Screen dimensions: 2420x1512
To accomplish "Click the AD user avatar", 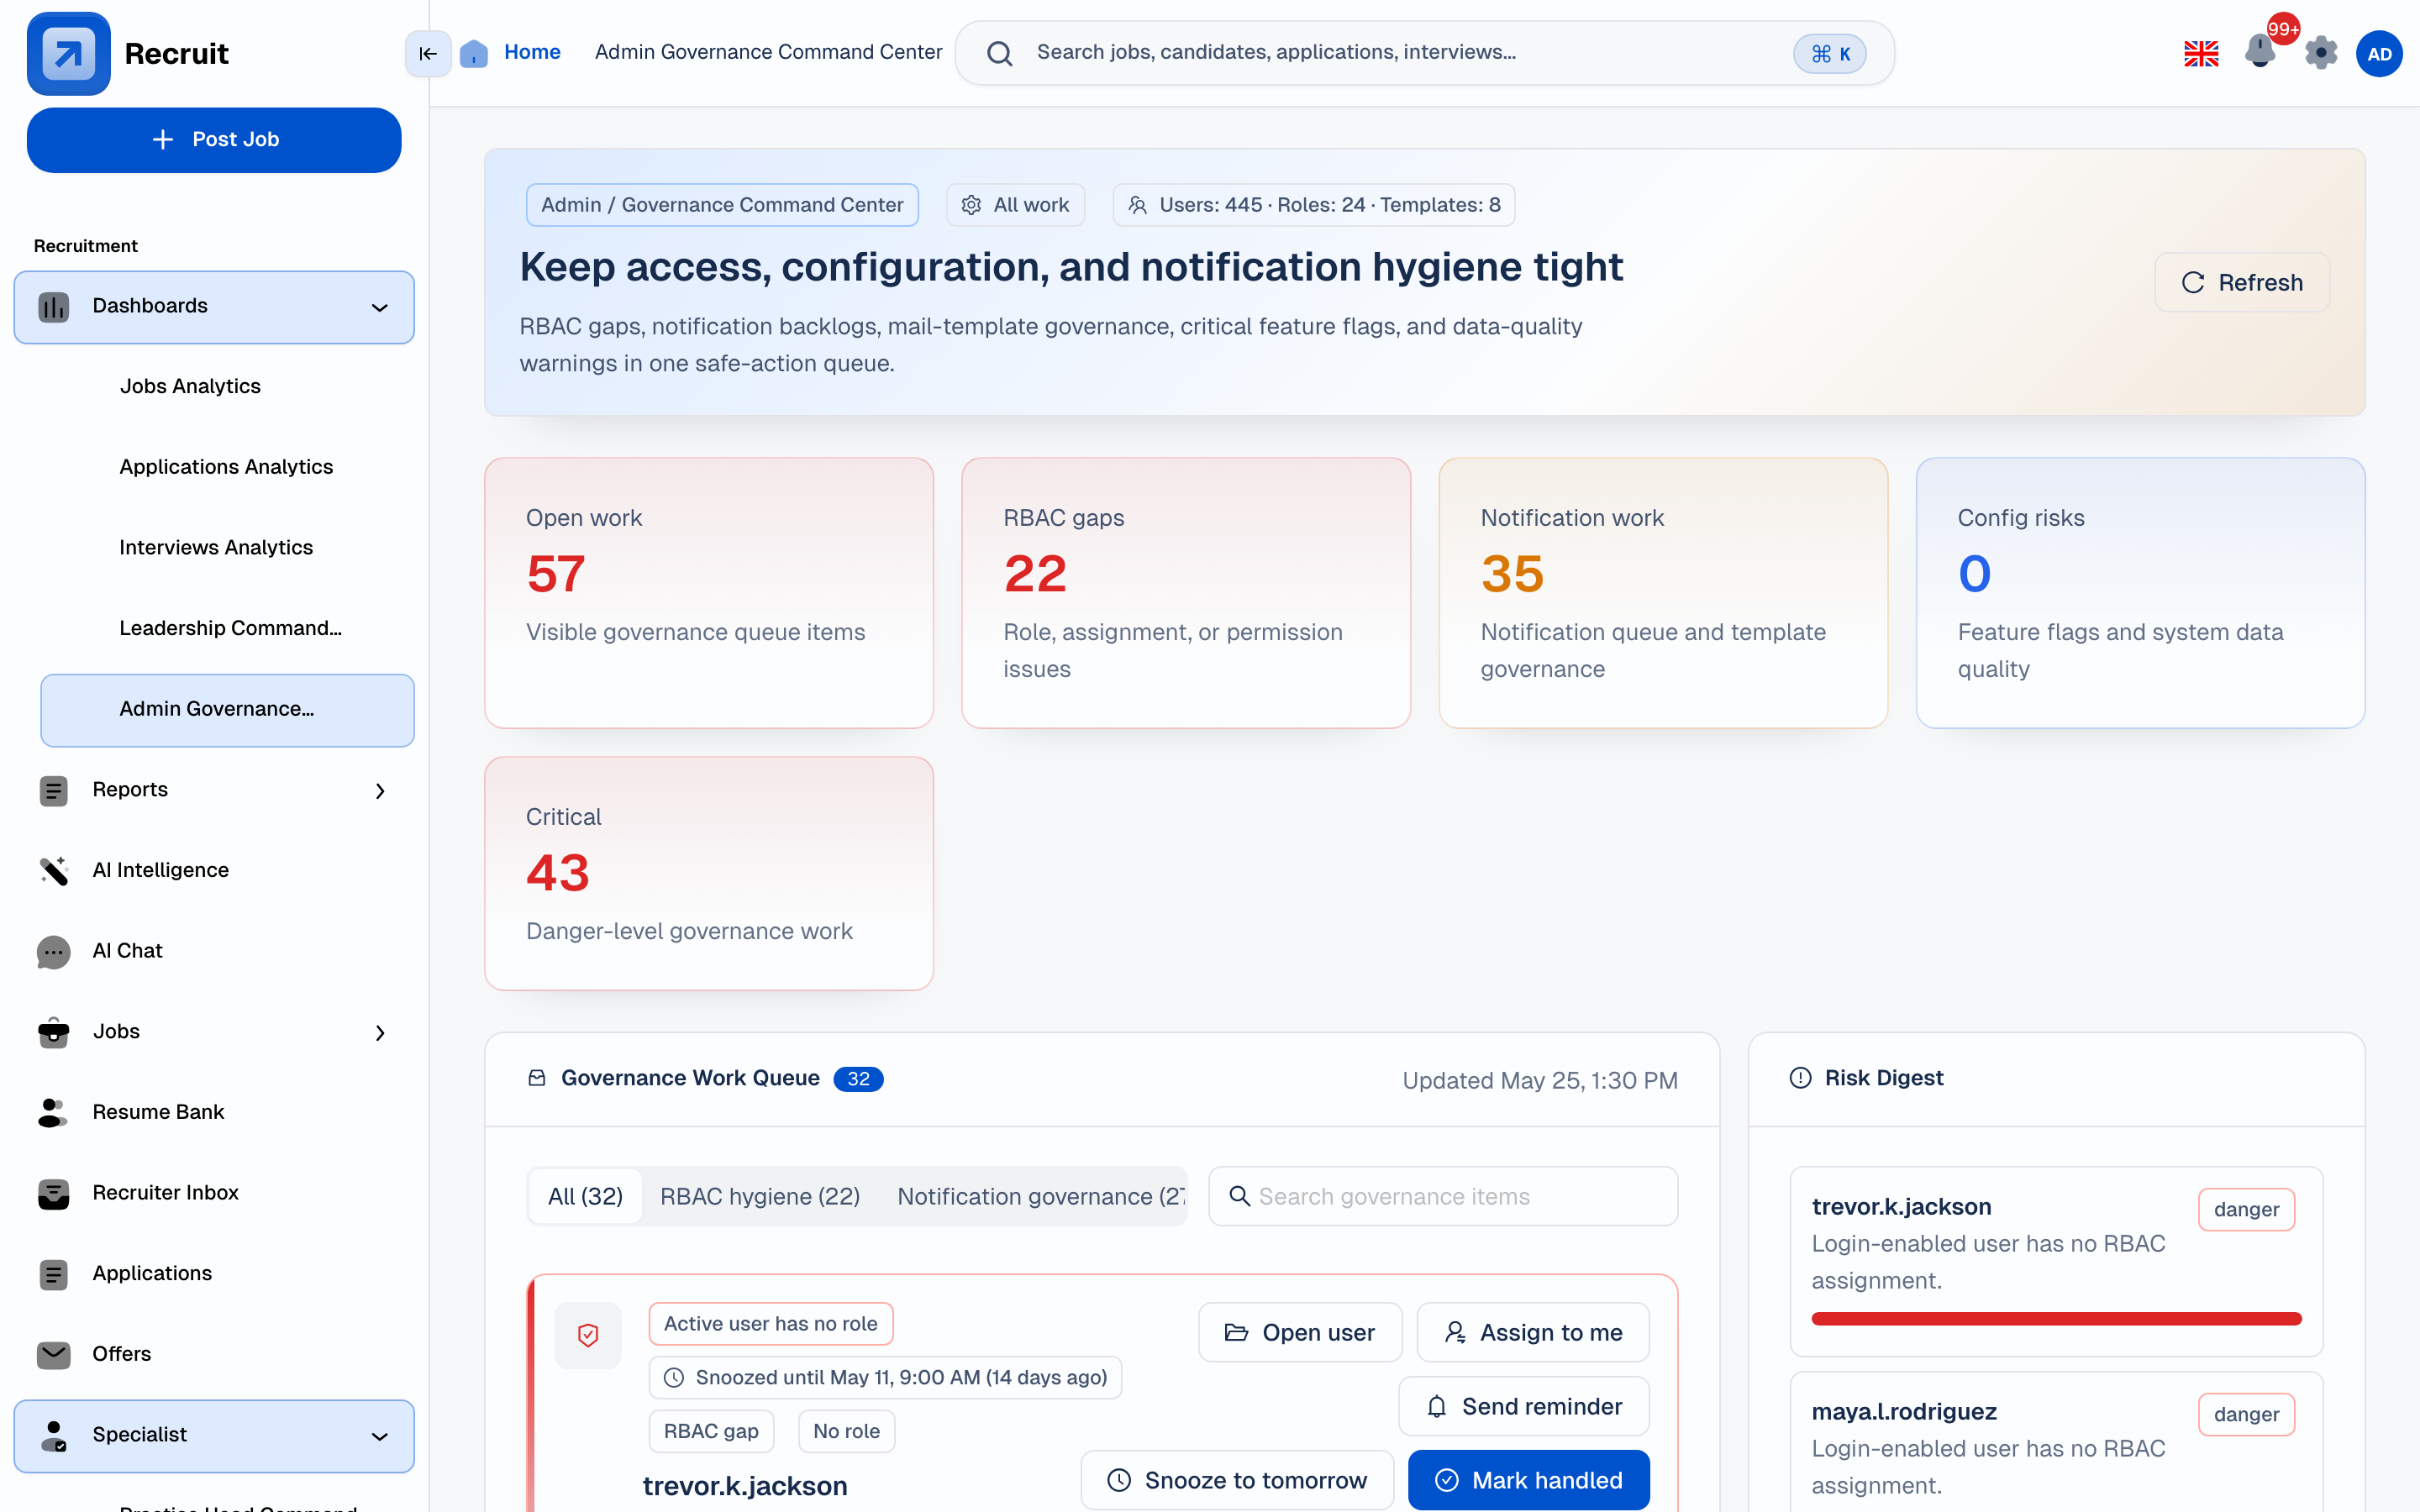I will coord(2379,53).
